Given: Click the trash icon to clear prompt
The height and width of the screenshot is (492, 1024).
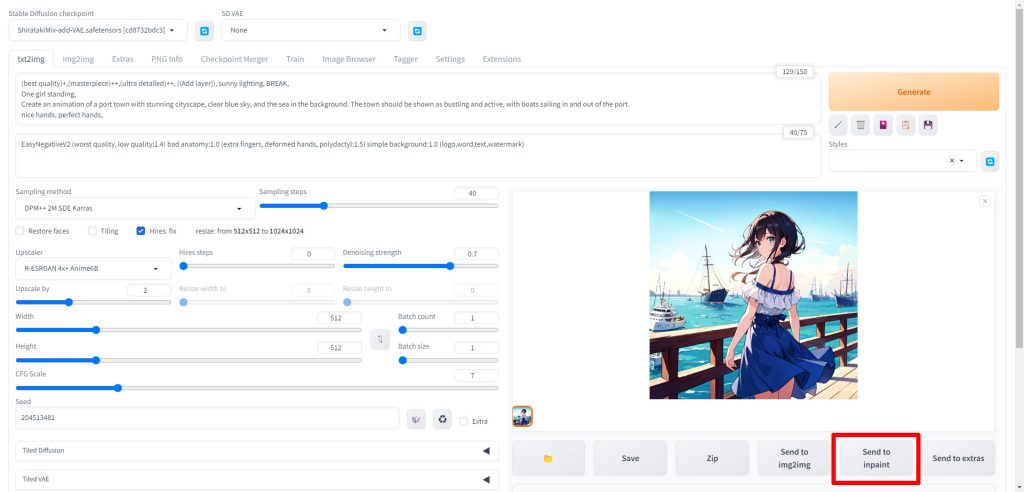Looking at the screenshot, I should tap(861, 125).
